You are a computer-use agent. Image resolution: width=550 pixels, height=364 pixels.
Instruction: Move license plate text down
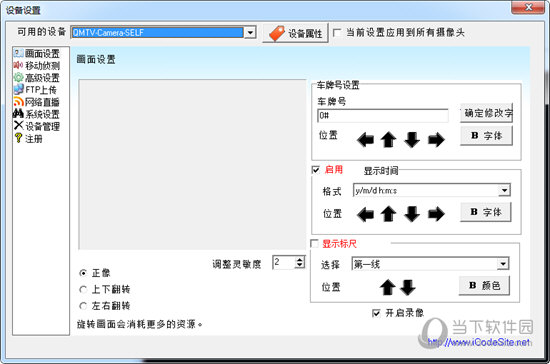[x=412, y=140]
